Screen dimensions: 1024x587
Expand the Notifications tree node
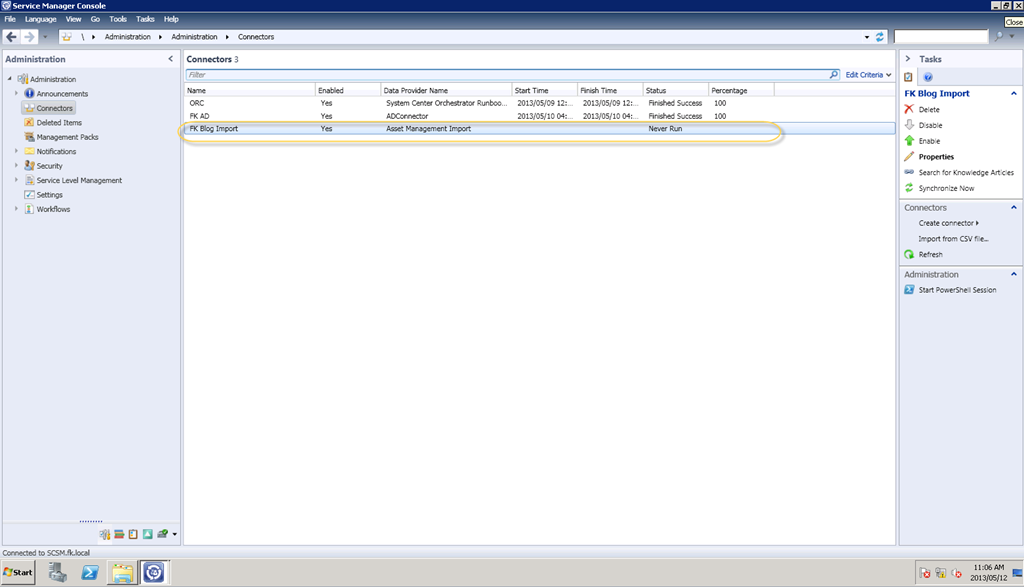tap(17, 152)
